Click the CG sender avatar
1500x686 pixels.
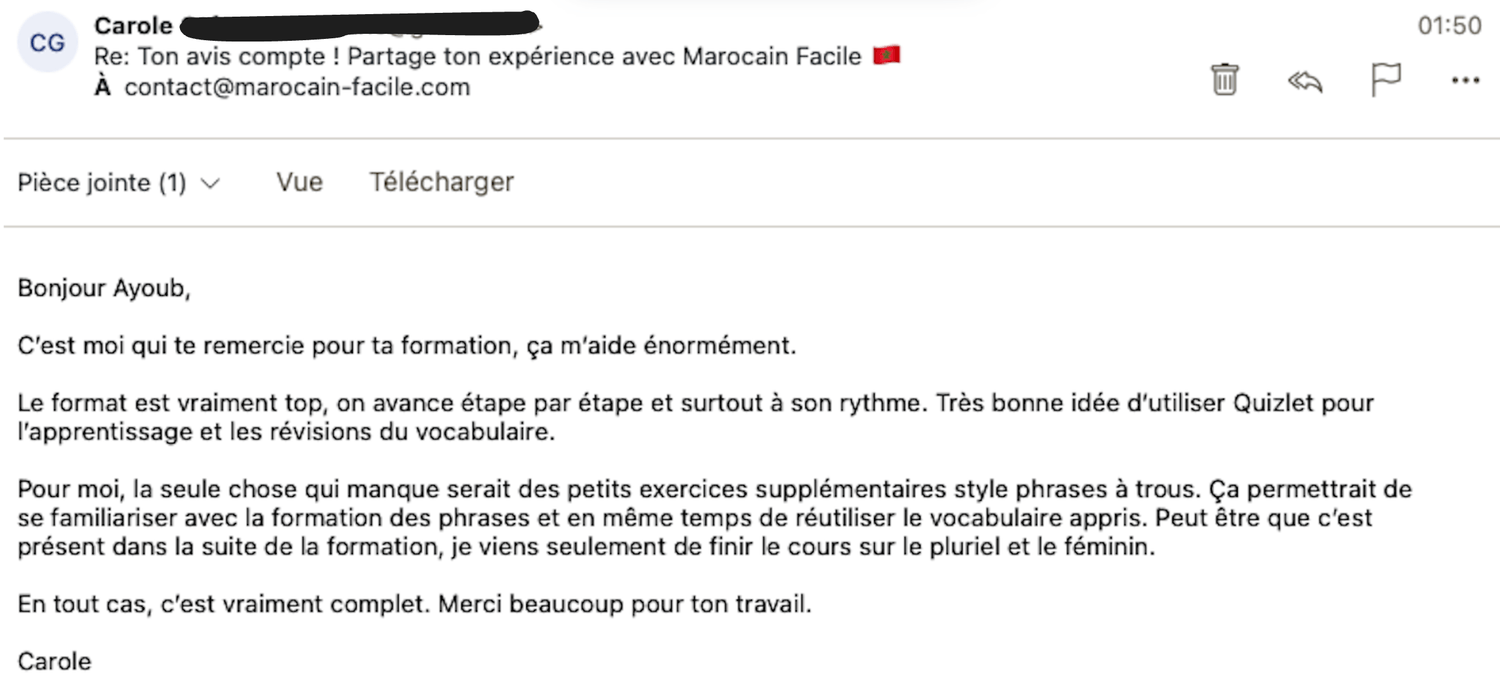[48, 43]
